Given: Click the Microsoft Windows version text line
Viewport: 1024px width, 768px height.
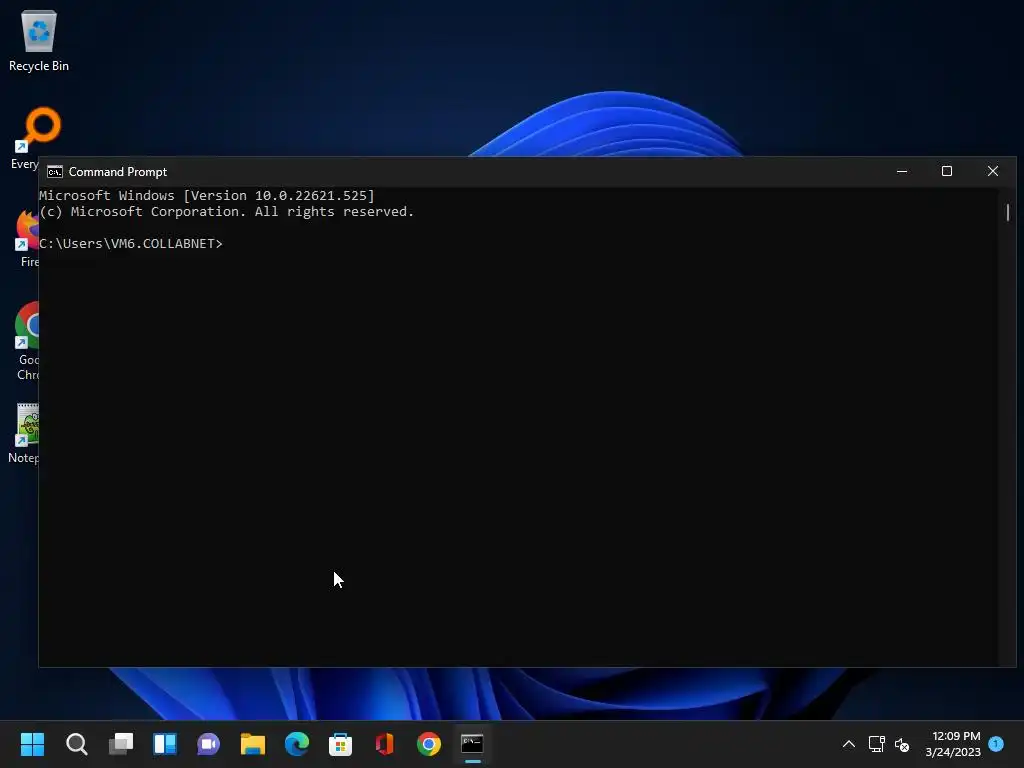Looking at the screenshot, I should [207, 195].
